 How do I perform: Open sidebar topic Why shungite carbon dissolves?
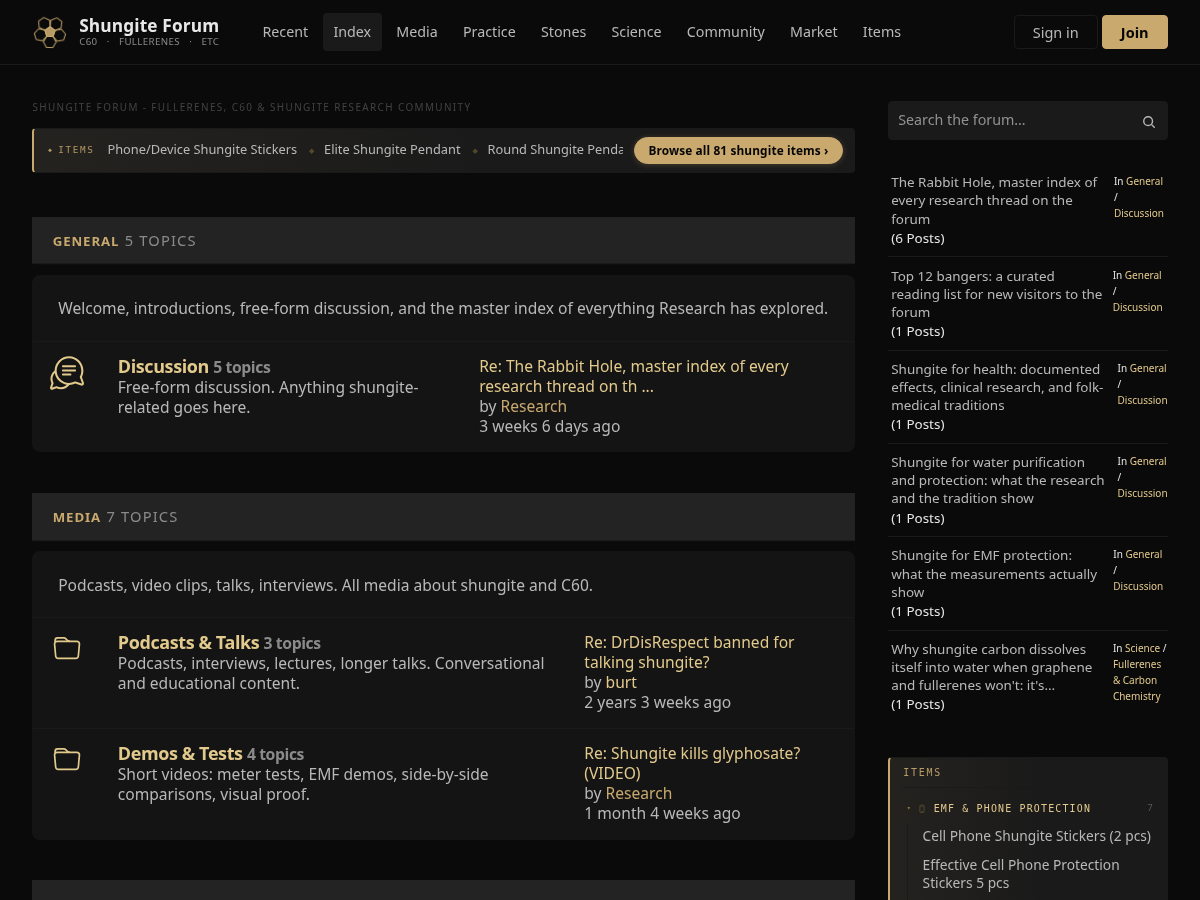click(x=991, y=667)
